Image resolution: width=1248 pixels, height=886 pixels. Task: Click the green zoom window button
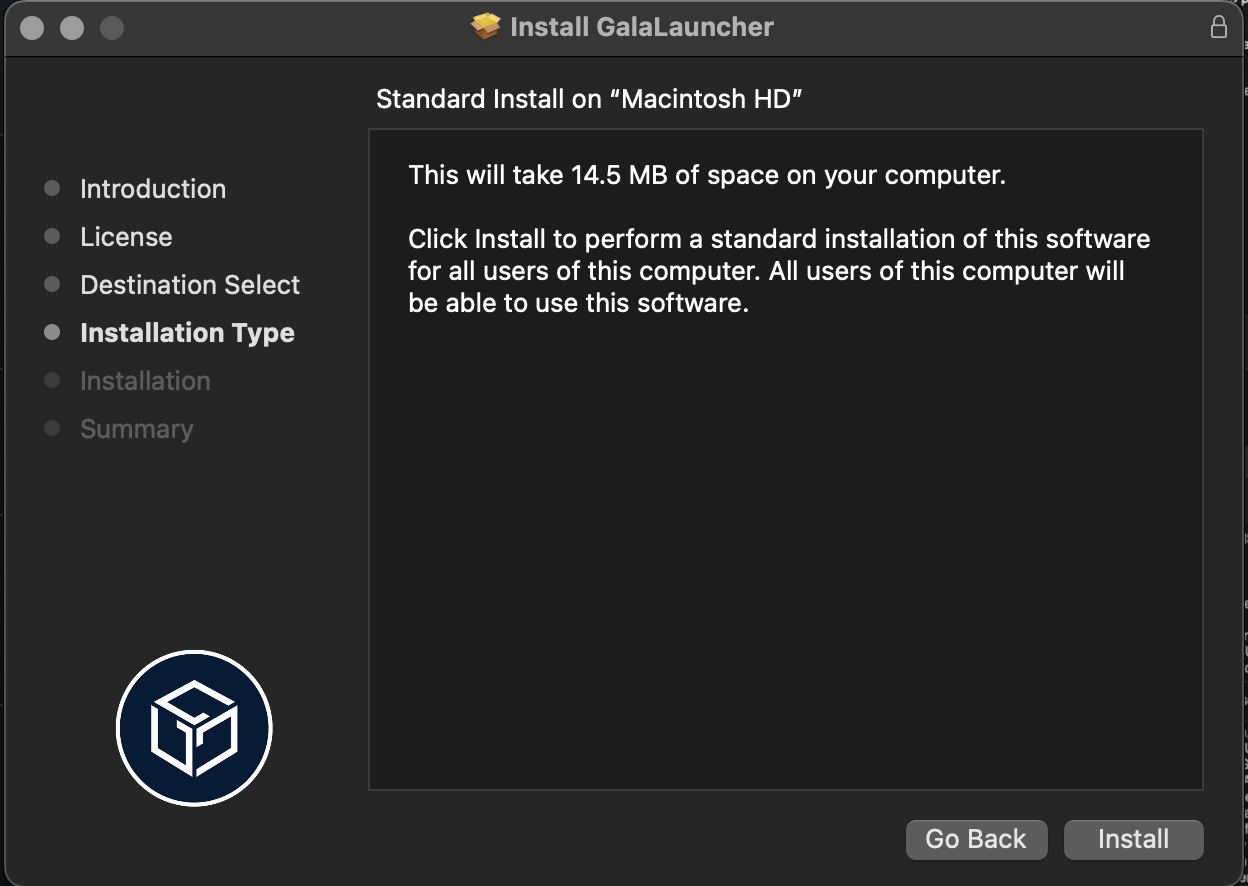[x=112, y=28]
